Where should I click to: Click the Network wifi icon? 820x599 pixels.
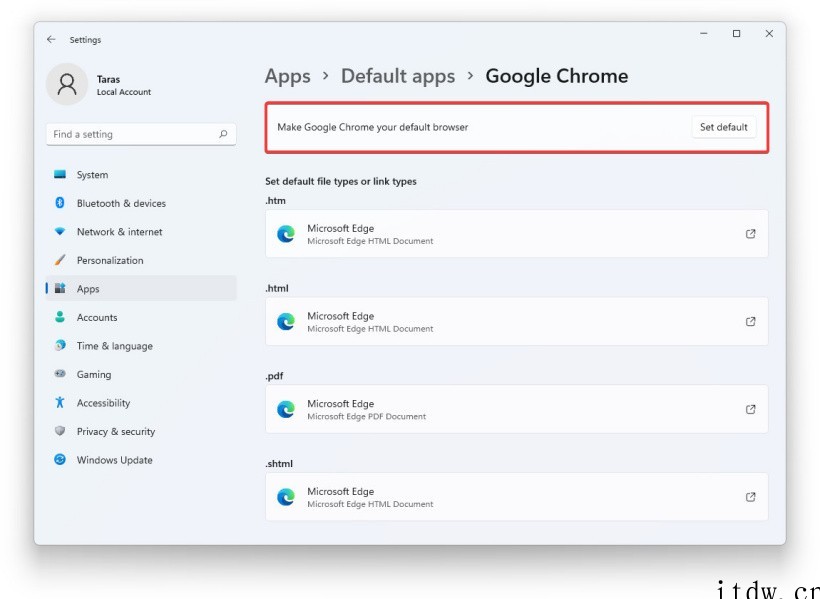point(60,231)
